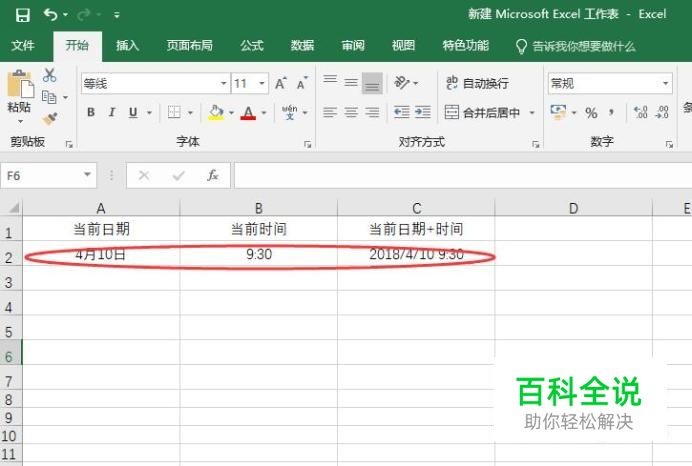Click the Percent Style icon
The width and height of the screenshot is (692, 466).
point(591,113)
